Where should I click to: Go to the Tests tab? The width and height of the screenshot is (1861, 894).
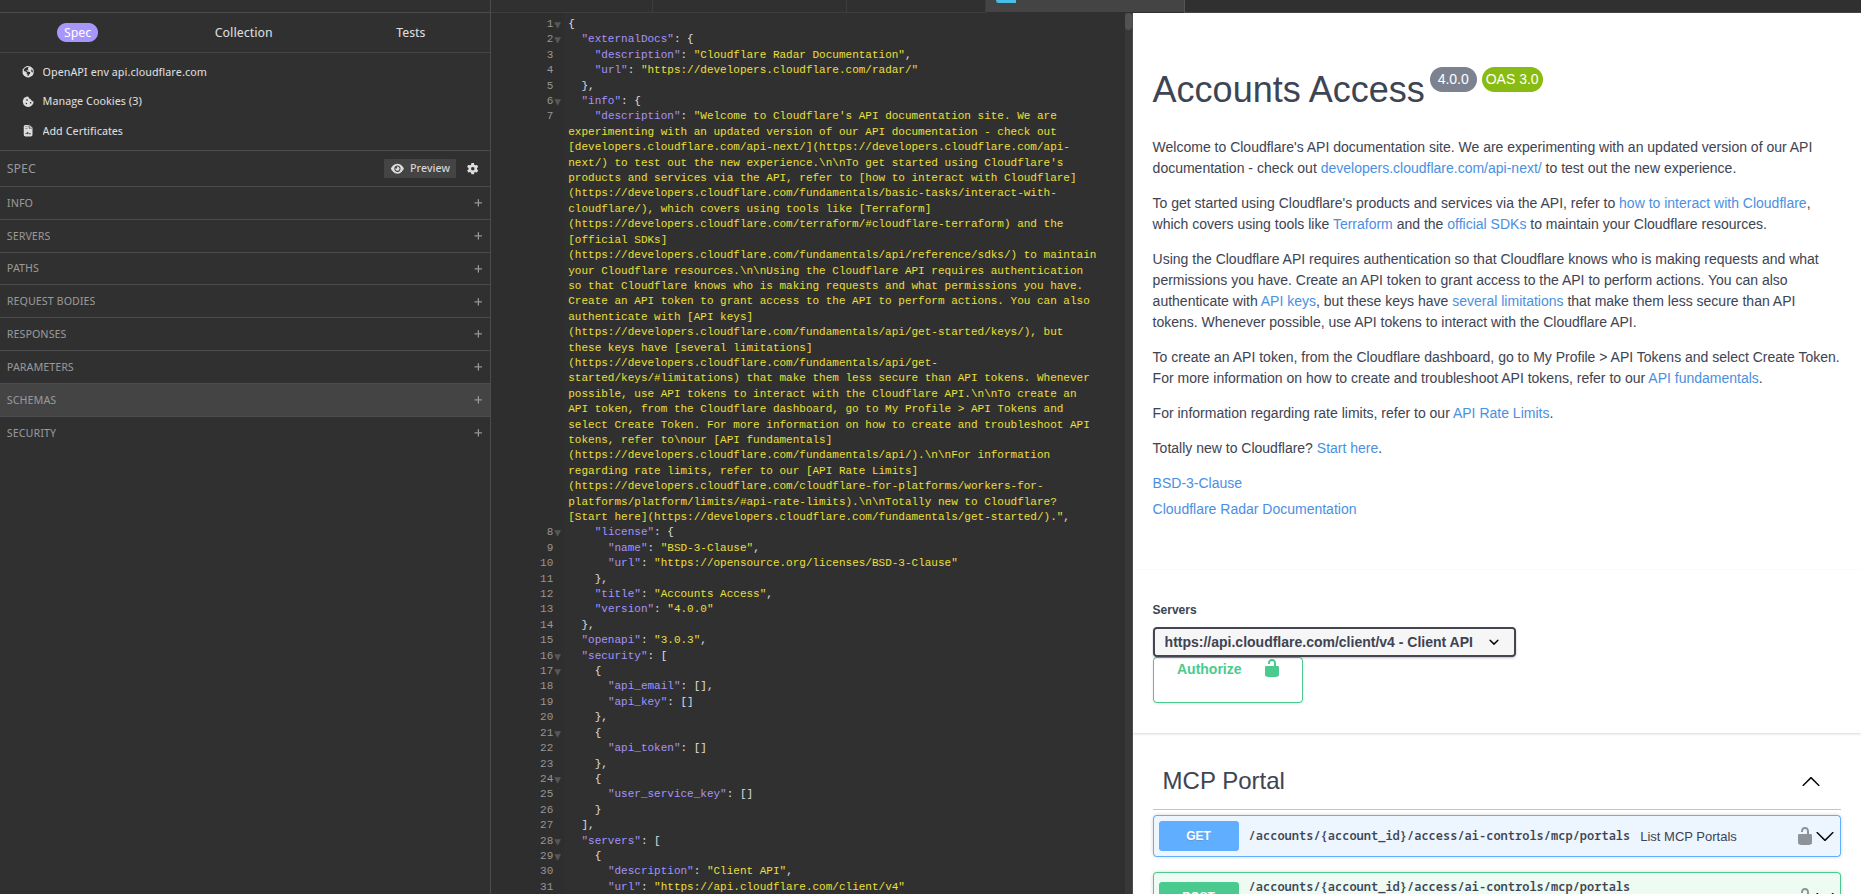point(410,33)
